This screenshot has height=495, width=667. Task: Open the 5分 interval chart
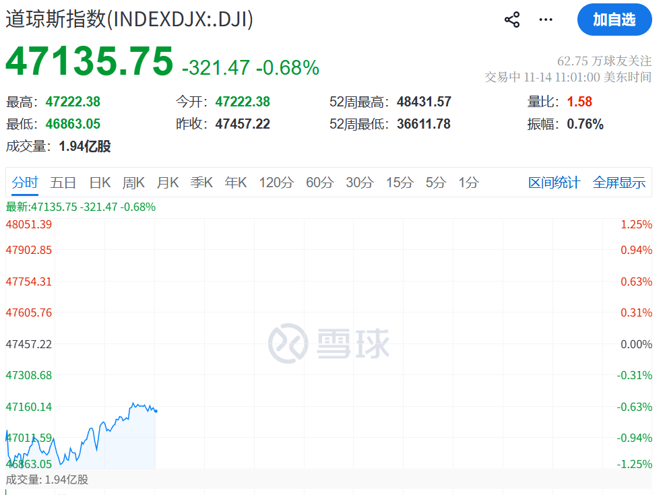(435, 182)
